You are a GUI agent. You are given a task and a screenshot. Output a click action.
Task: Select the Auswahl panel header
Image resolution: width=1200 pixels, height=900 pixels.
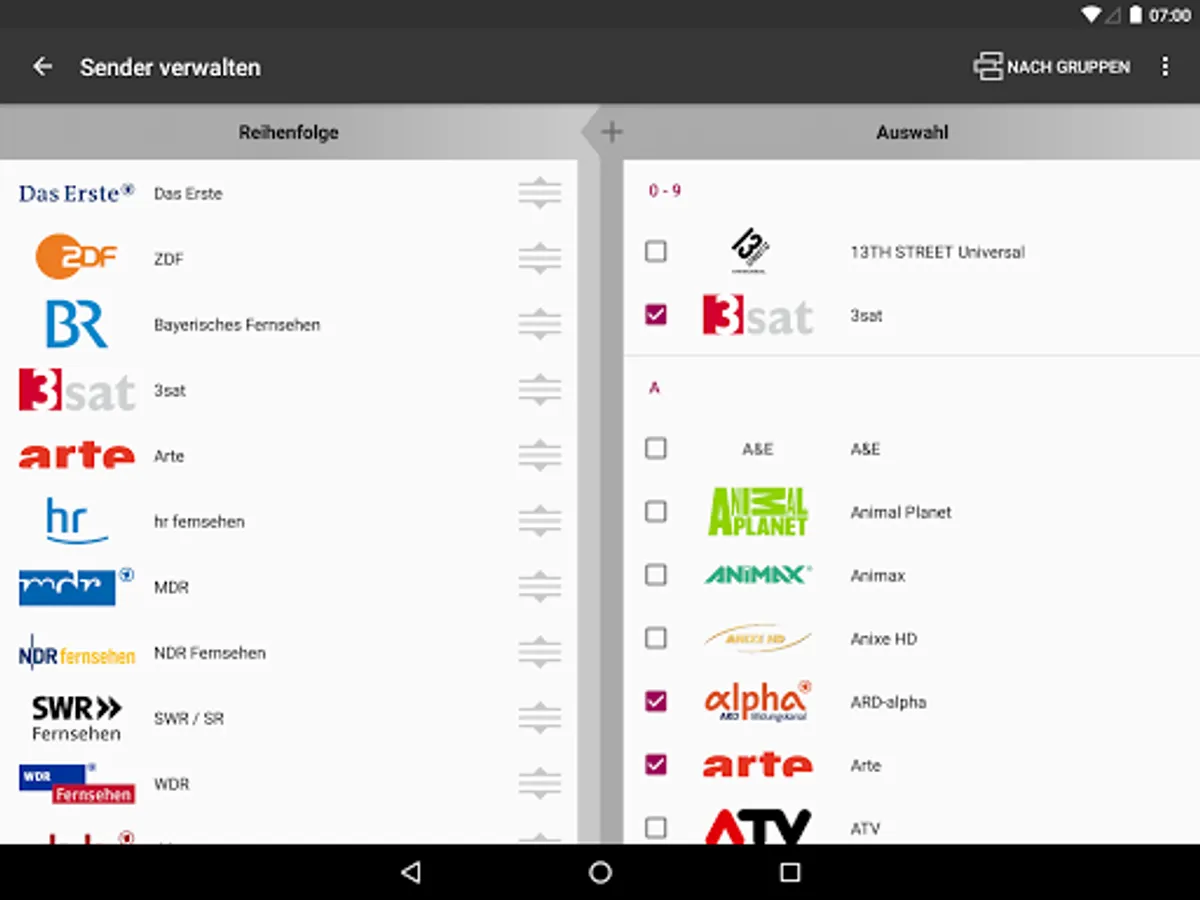(x=912, y=132)
